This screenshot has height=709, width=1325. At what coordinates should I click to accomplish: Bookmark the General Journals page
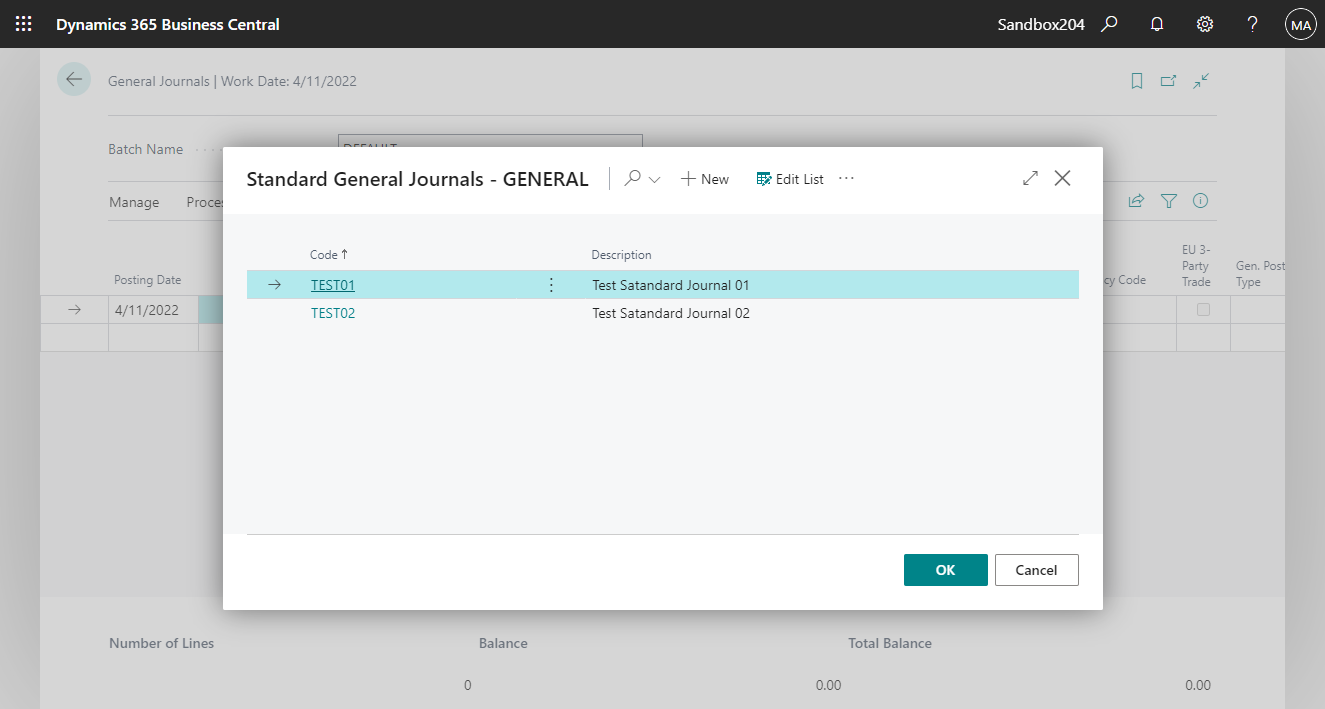point(1136,80)
